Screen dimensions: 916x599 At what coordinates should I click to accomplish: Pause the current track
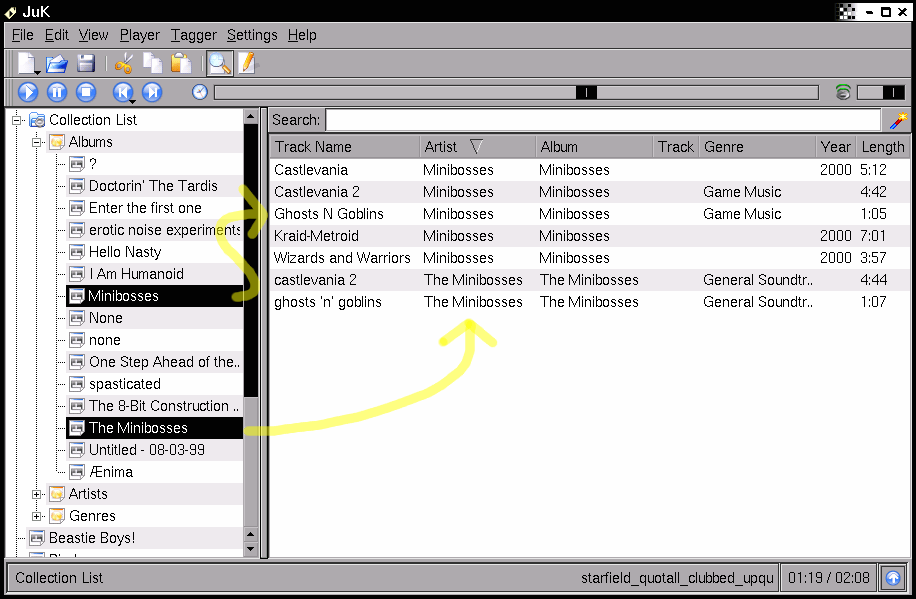57,92
